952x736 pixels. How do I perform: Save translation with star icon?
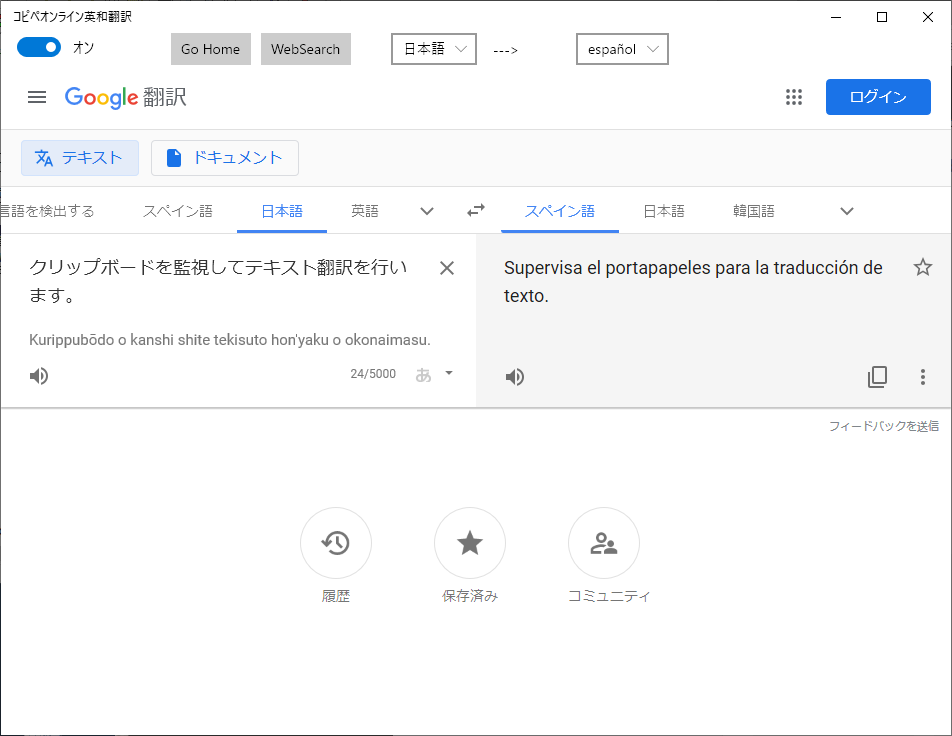click(923, 267)
